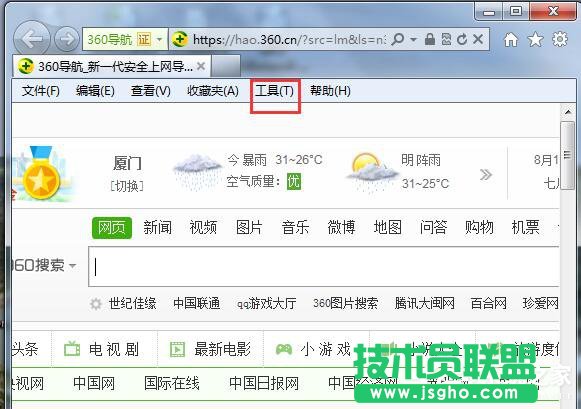Image resolution: width=581 pixels, height=409 pixels.
Task: Click the 360 site icon in address bar
Action: (180, 39)
